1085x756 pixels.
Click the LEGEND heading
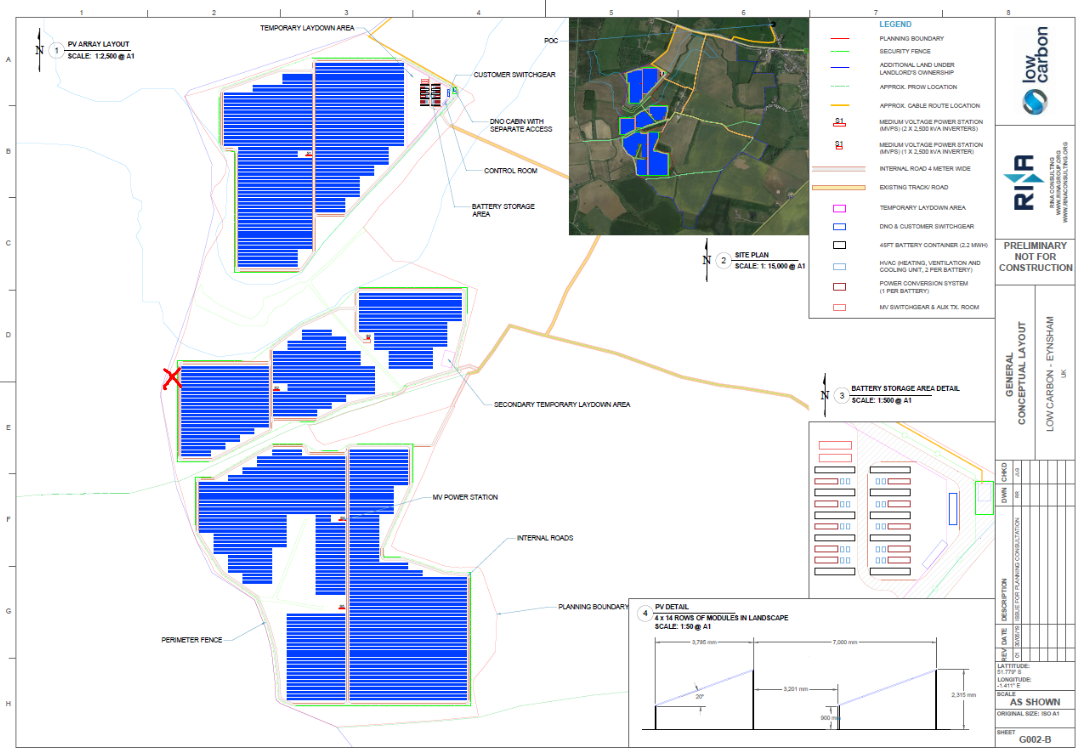click(x=895, y=24)
